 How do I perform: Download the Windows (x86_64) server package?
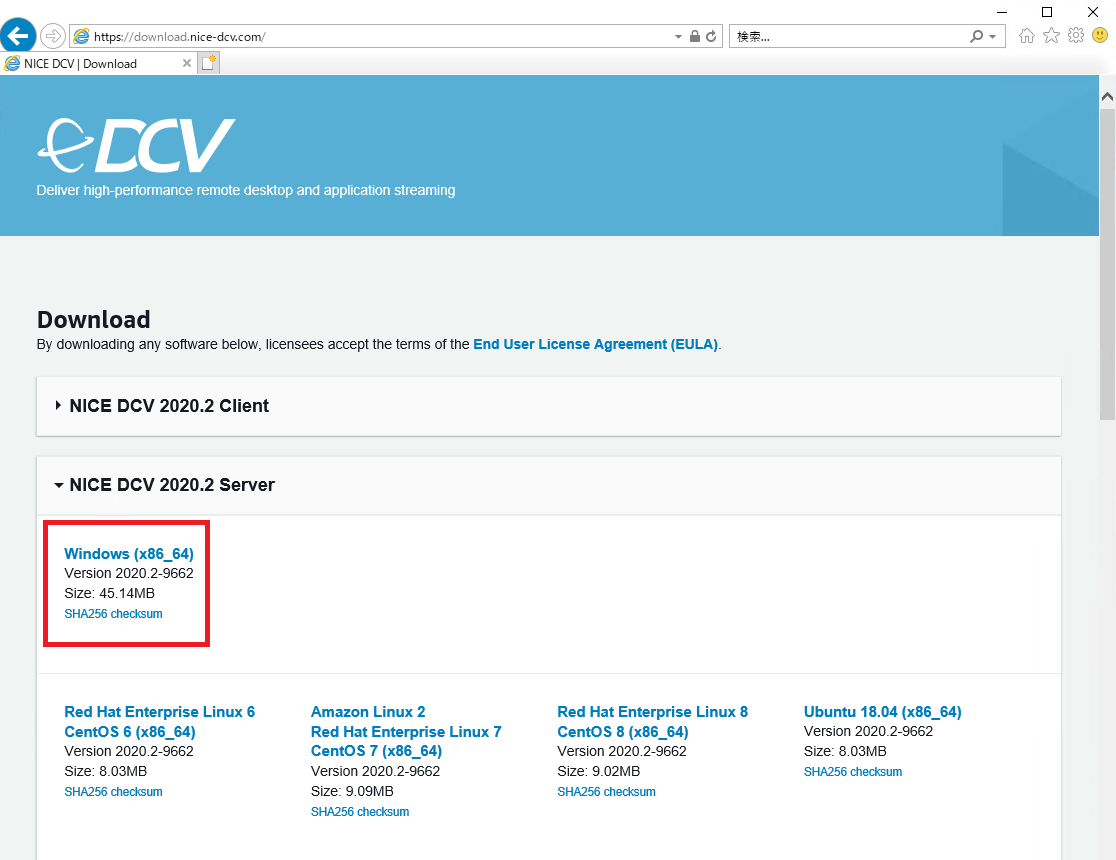click(129, 553)
